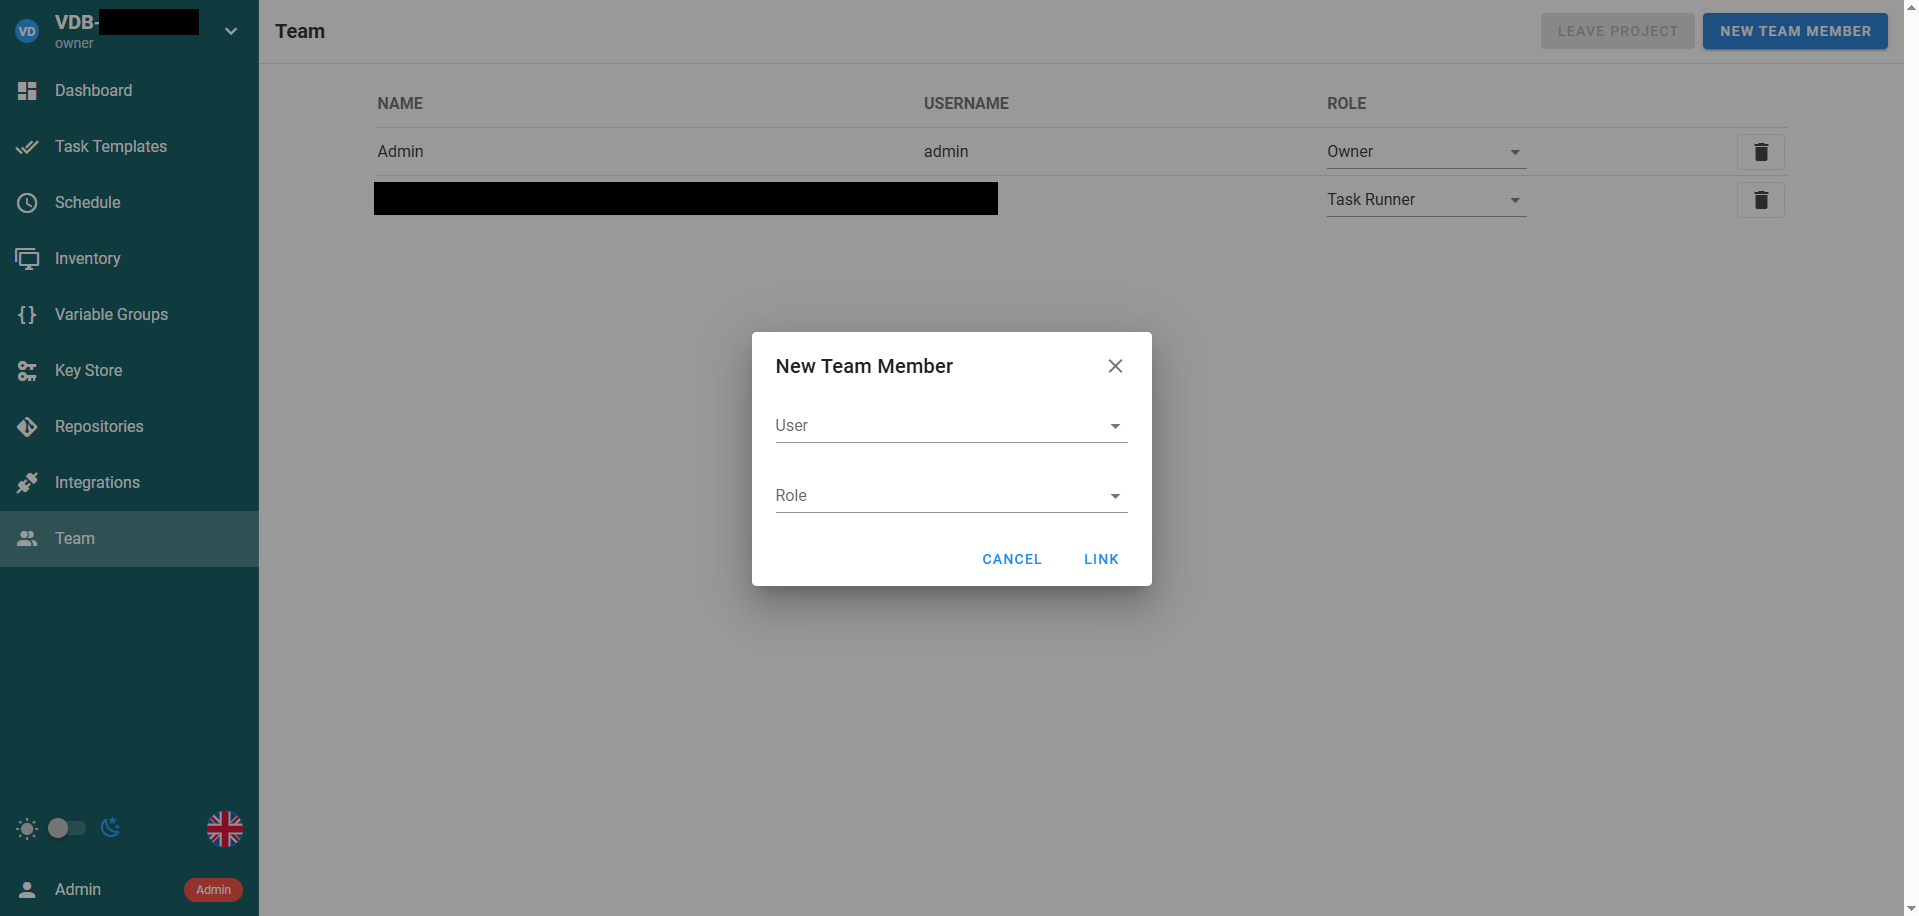1919x916 pixels.
Task: Open Task Templates from sidebar
Action: coord(110,147)
